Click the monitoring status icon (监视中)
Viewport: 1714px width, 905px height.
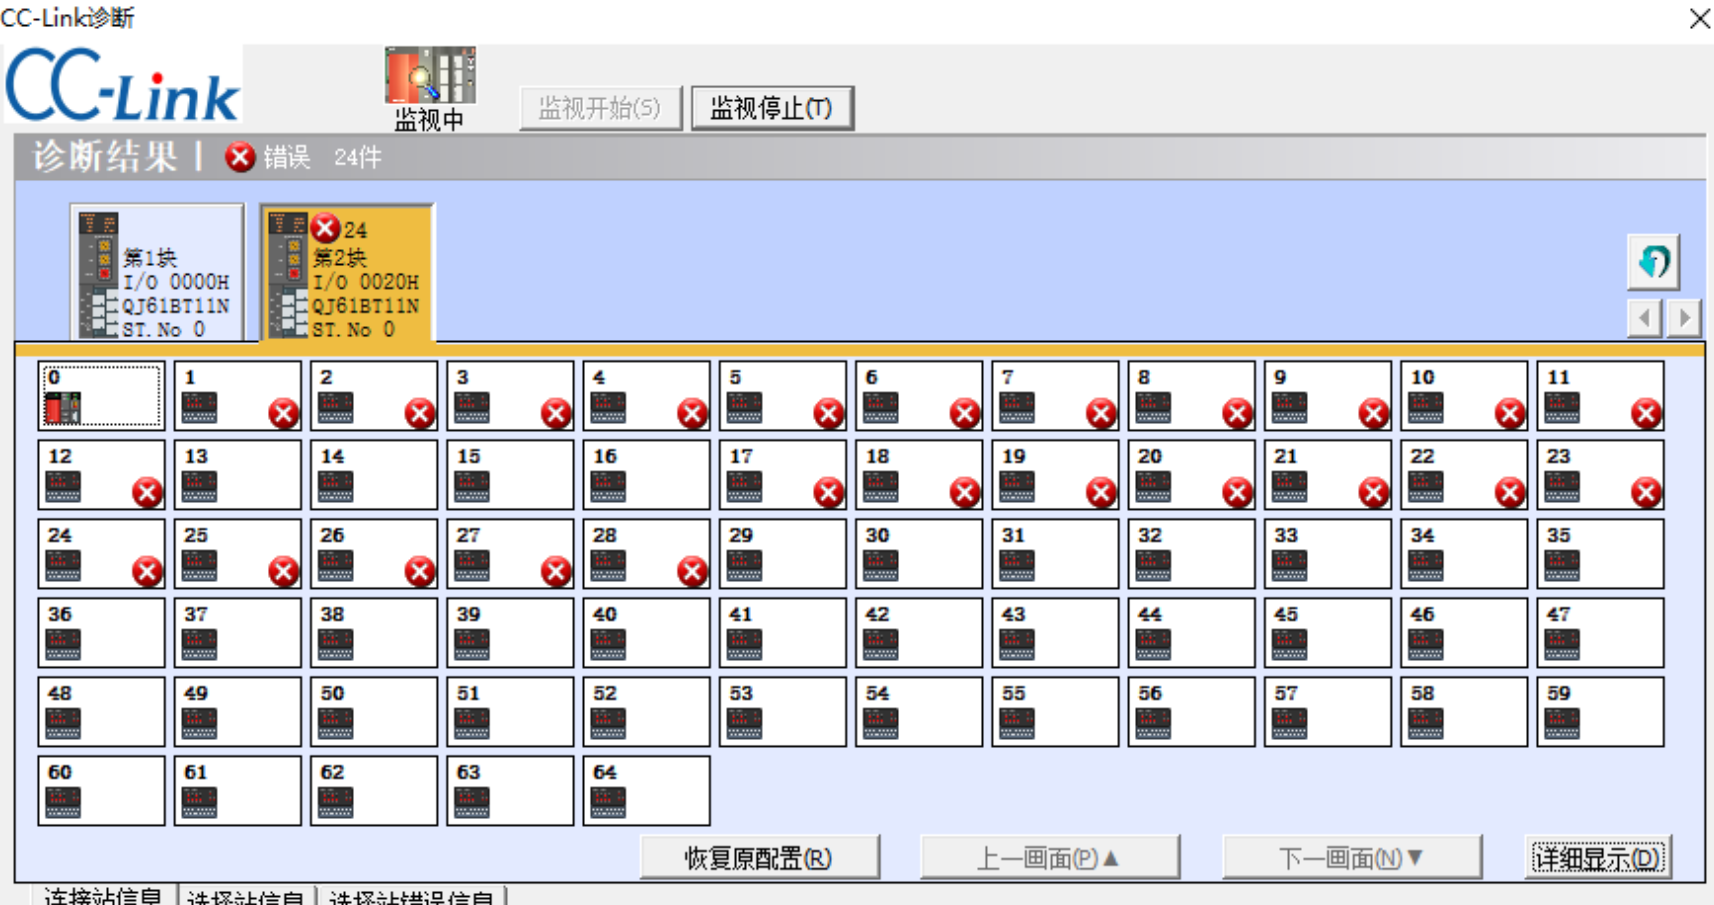click(430, 77)
